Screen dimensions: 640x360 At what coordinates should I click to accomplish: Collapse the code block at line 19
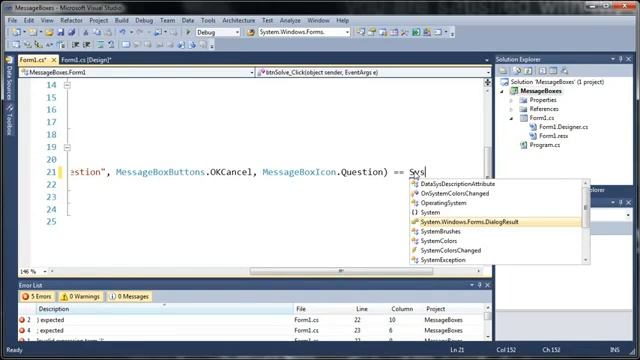pyautogui.click(x=67, y=147)
